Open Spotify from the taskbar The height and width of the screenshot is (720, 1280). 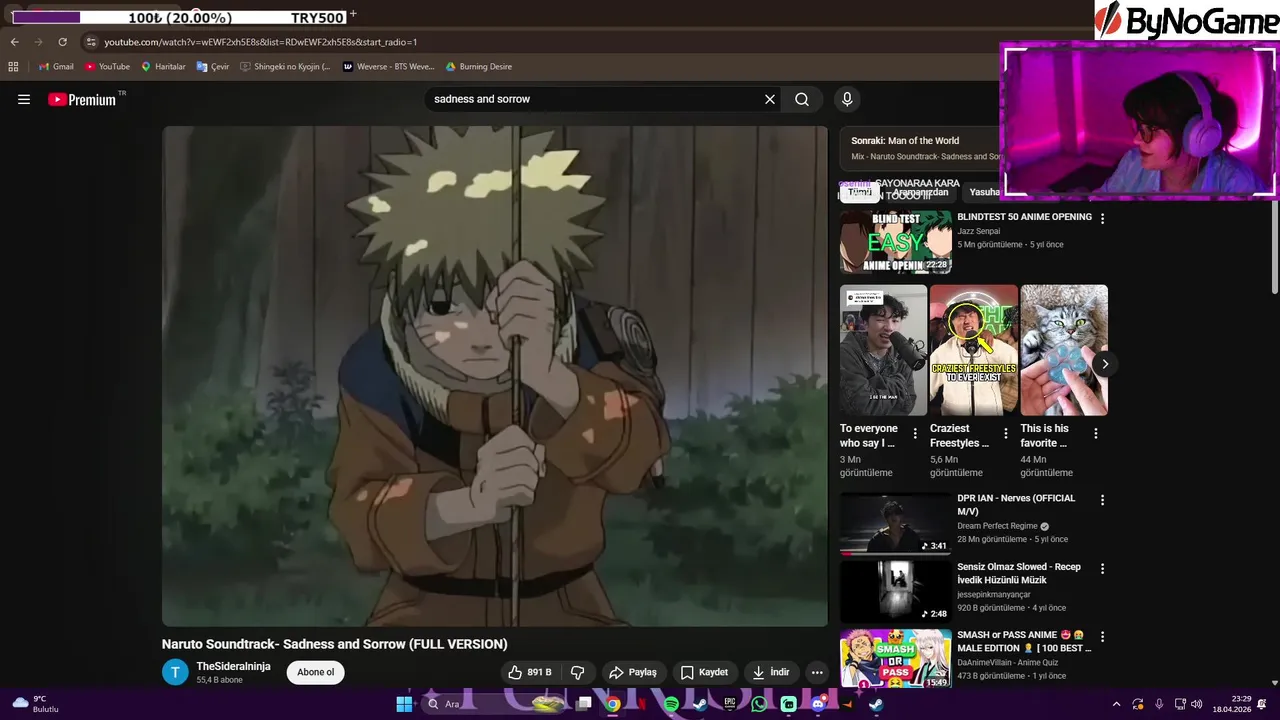coord(671,704)
